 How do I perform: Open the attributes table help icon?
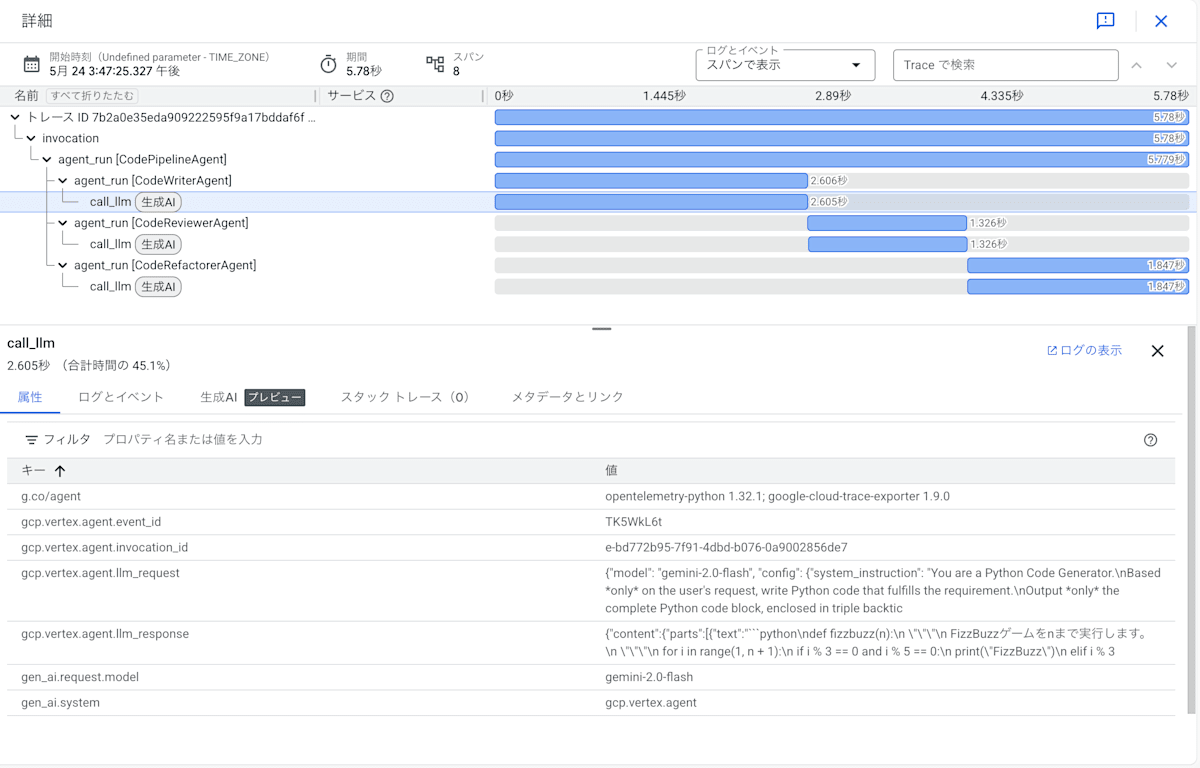(1150, 440)
